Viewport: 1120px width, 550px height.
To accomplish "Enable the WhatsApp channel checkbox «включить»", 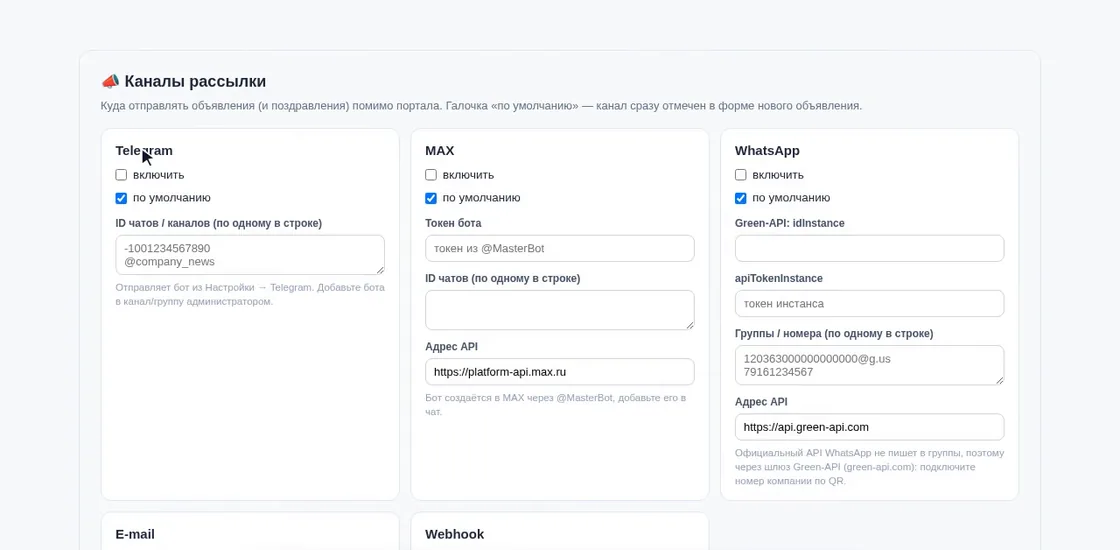I will tap(741, 175).
